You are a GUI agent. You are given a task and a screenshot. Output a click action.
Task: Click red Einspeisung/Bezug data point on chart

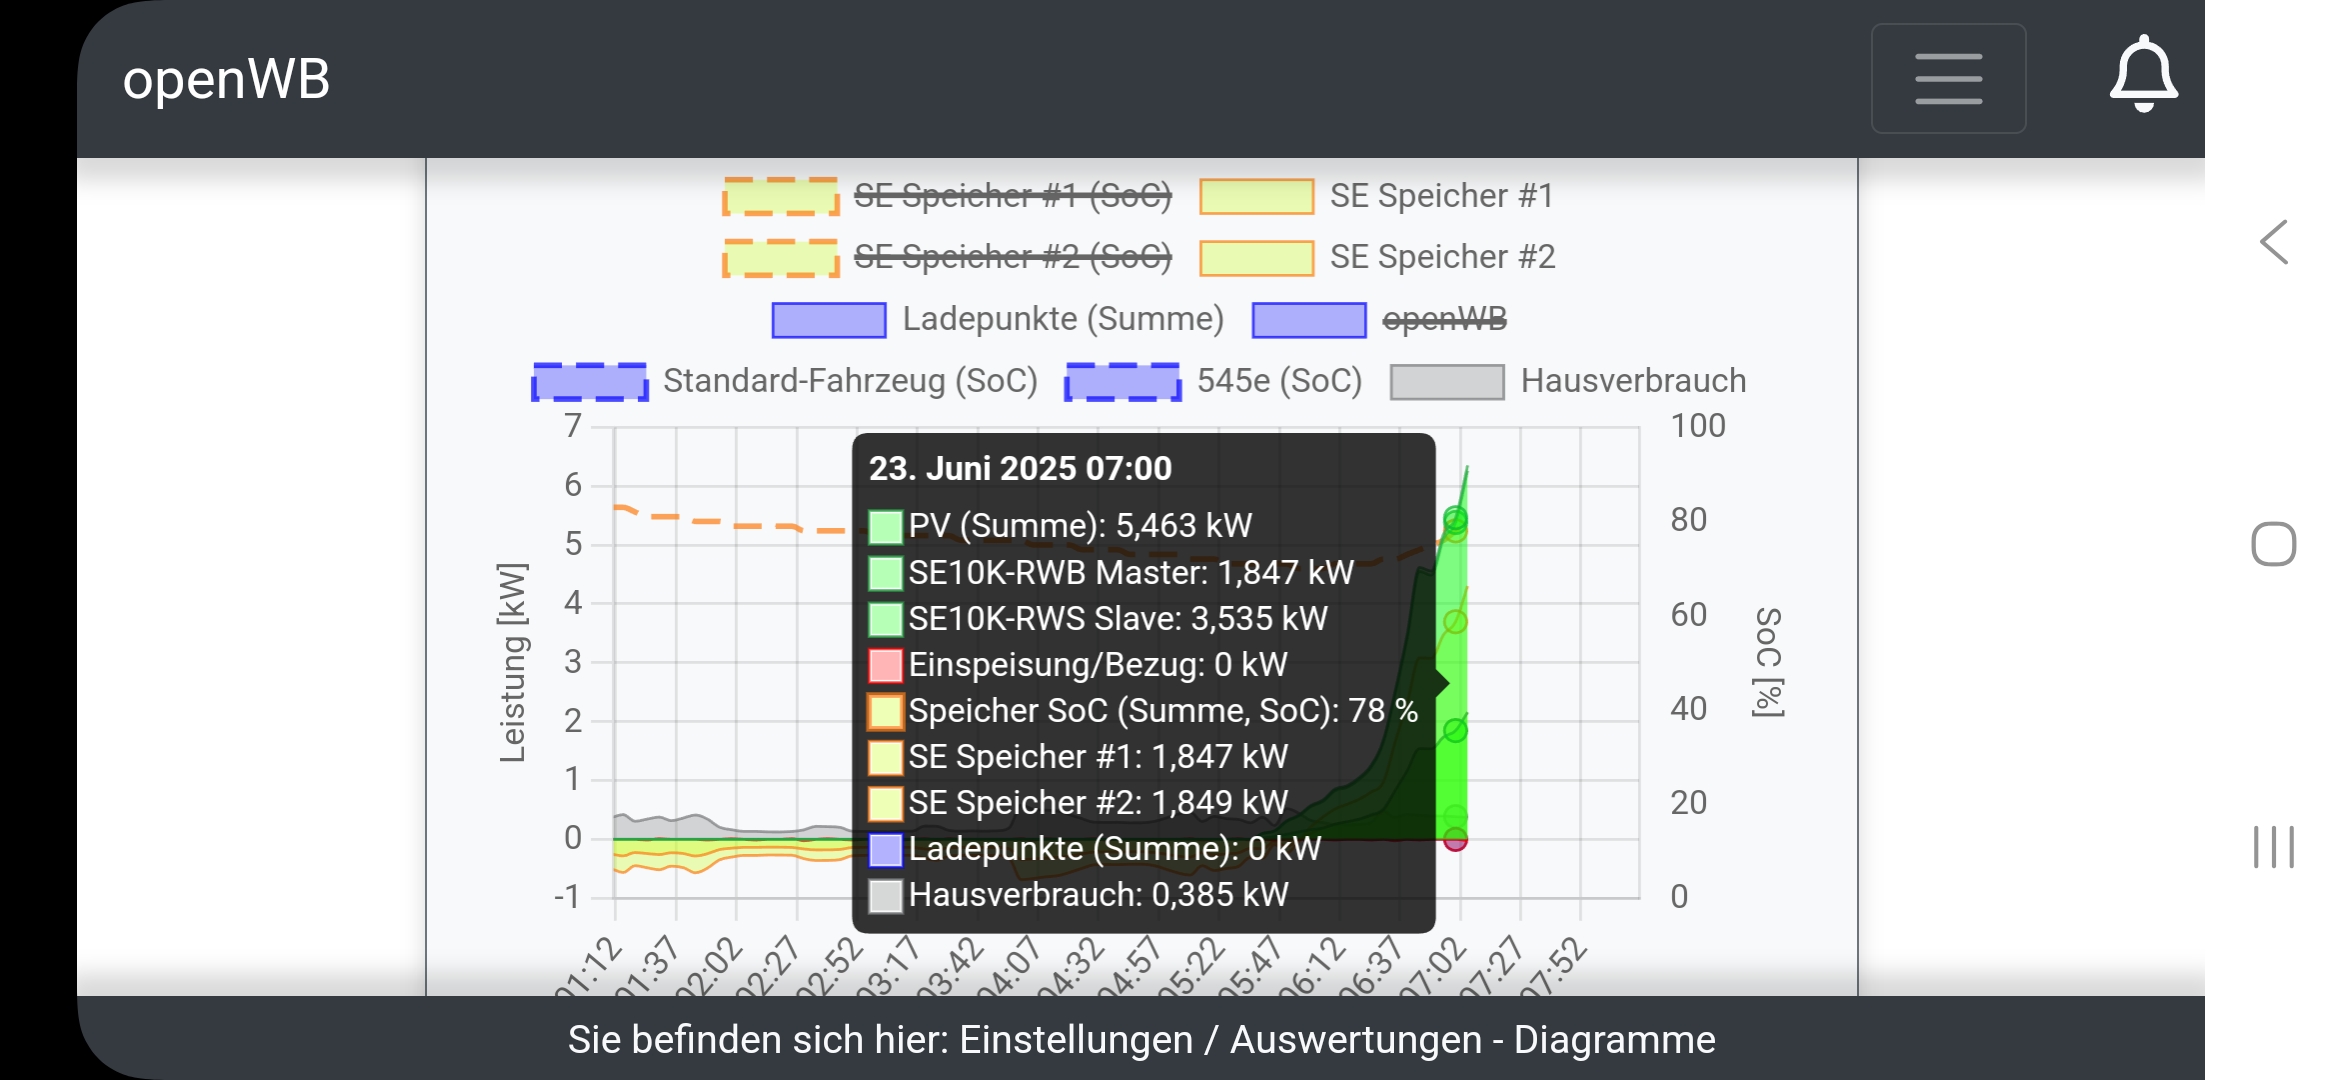click(1455, 839)
